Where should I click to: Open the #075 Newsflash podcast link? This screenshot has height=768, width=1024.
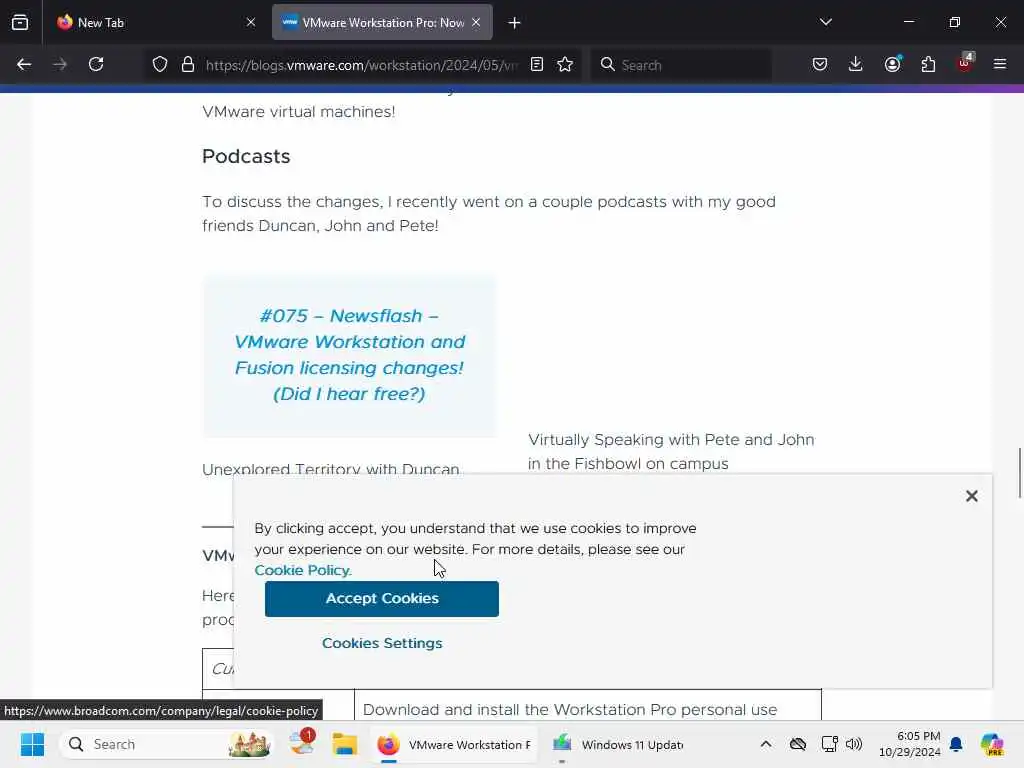coord(349,355)
